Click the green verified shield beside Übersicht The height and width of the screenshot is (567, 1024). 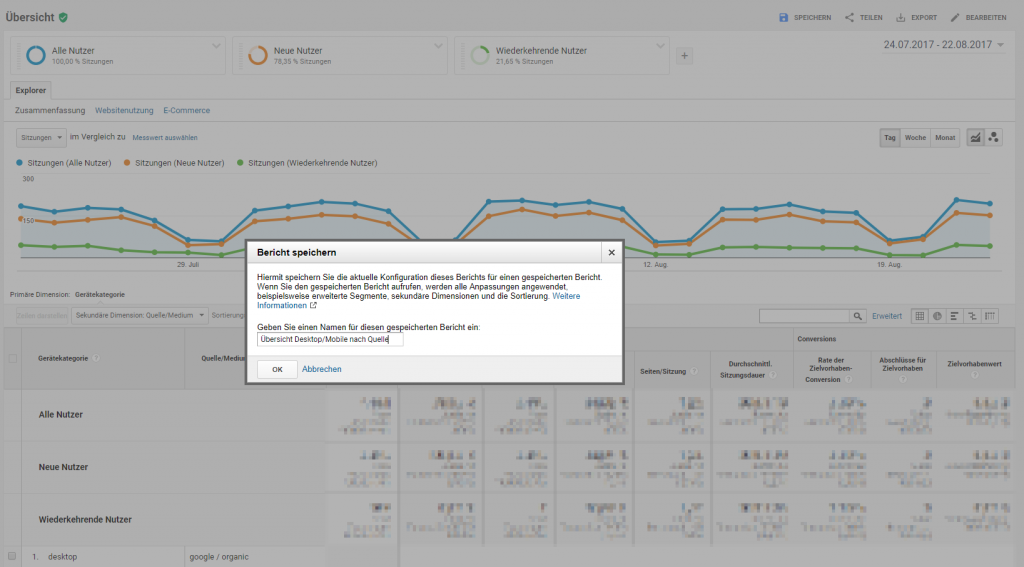coord(63,18)
